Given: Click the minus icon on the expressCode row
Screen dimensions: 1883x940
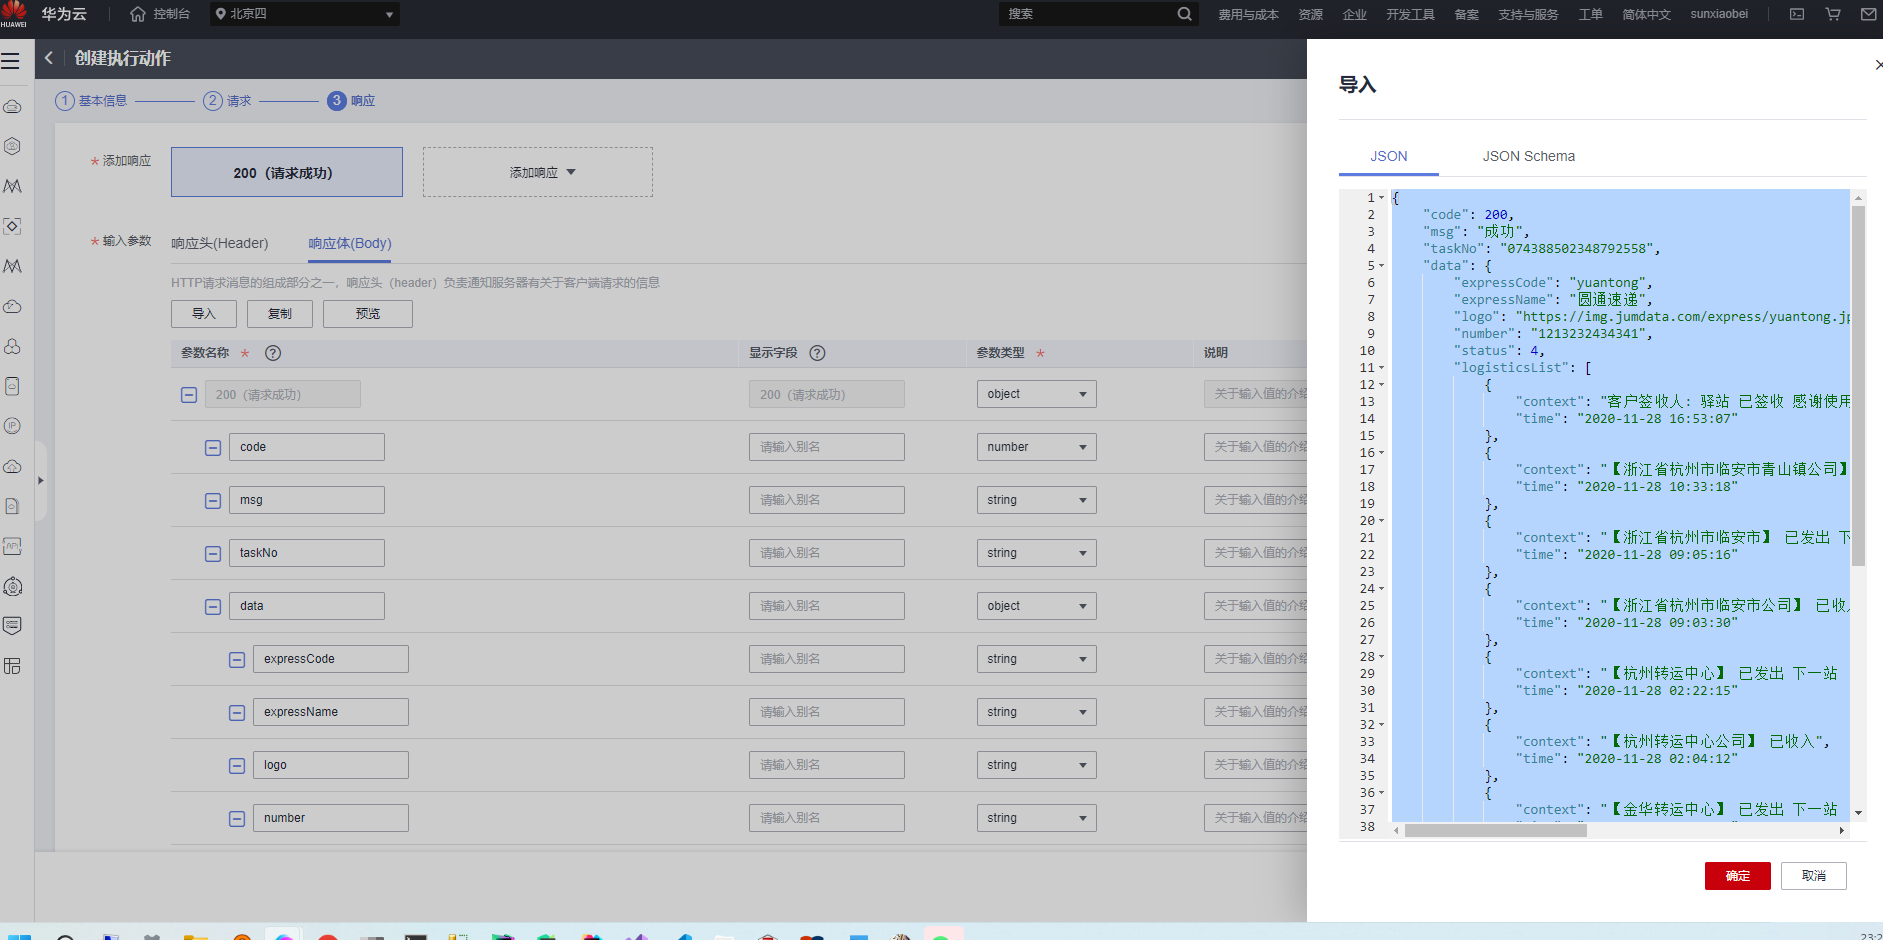Looking at the screenshot, I should coord(237,660).
